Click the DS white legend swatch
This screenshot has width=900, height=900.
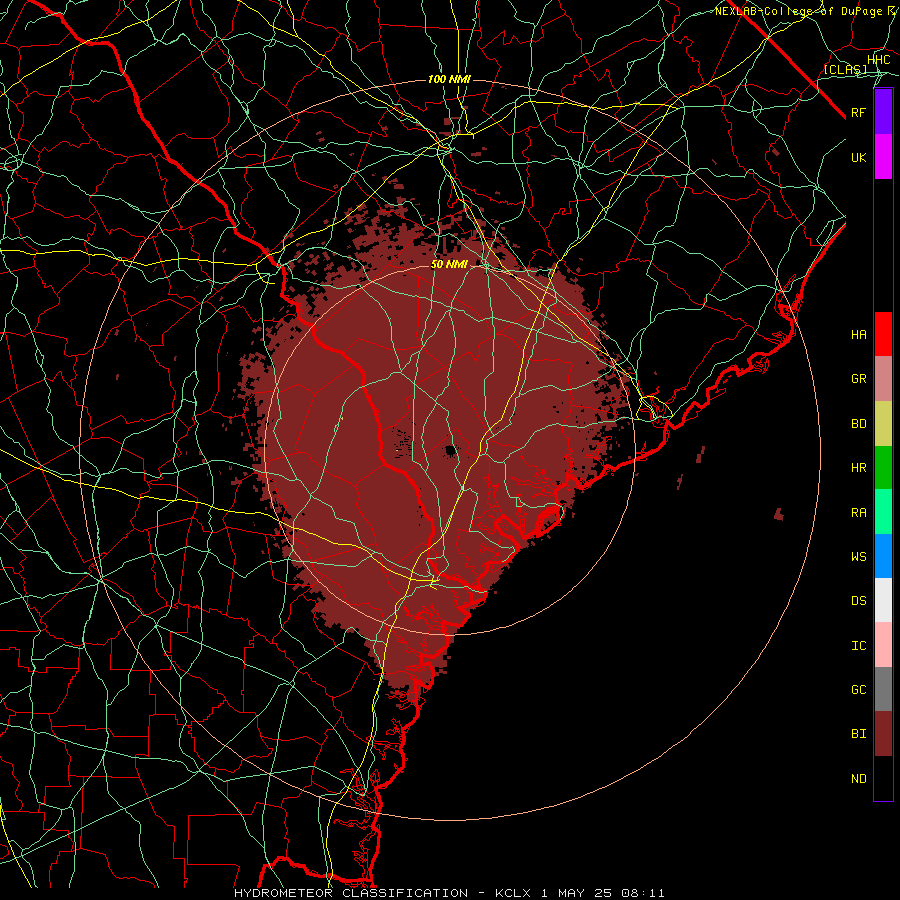(x=883, y=600)
